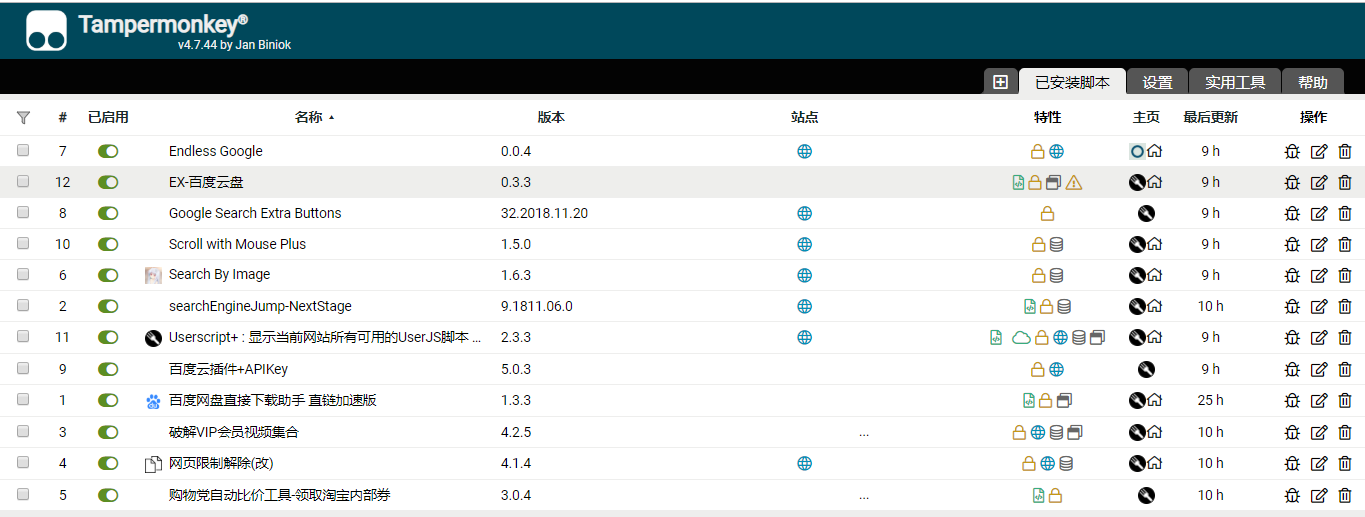Image resolution: width=1365 pixels, height=517 pixels.
Task: Sort by the 站点 column header
Action: coord(804,117)
